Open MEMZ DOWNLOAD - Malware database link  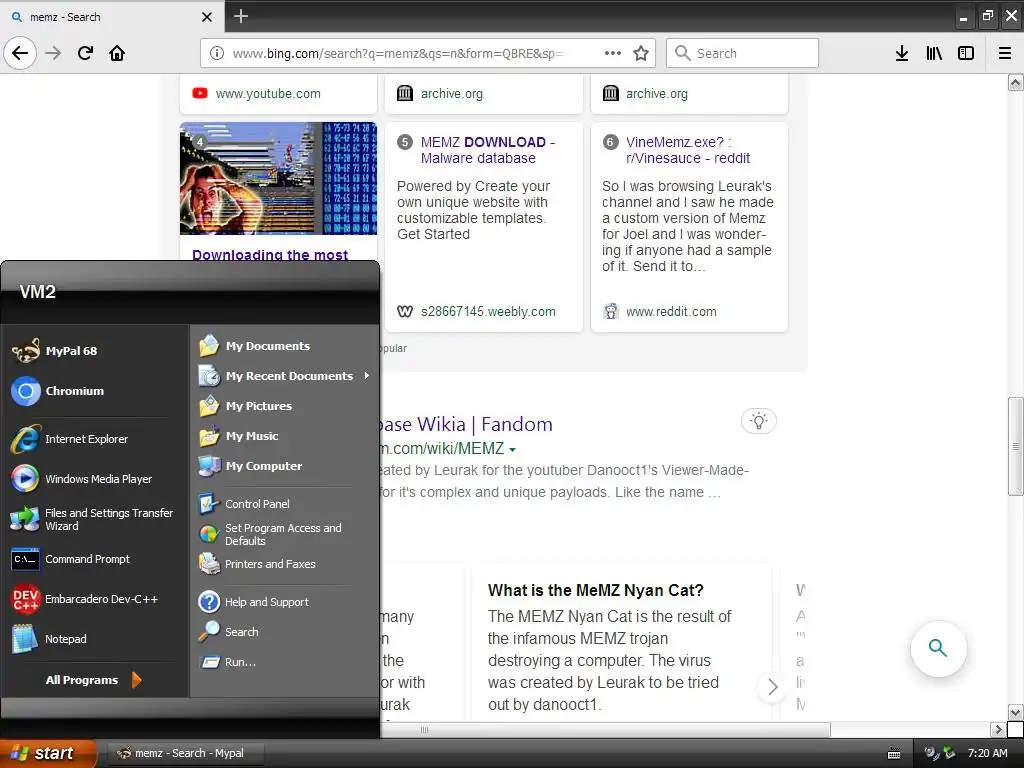[488, 150]
